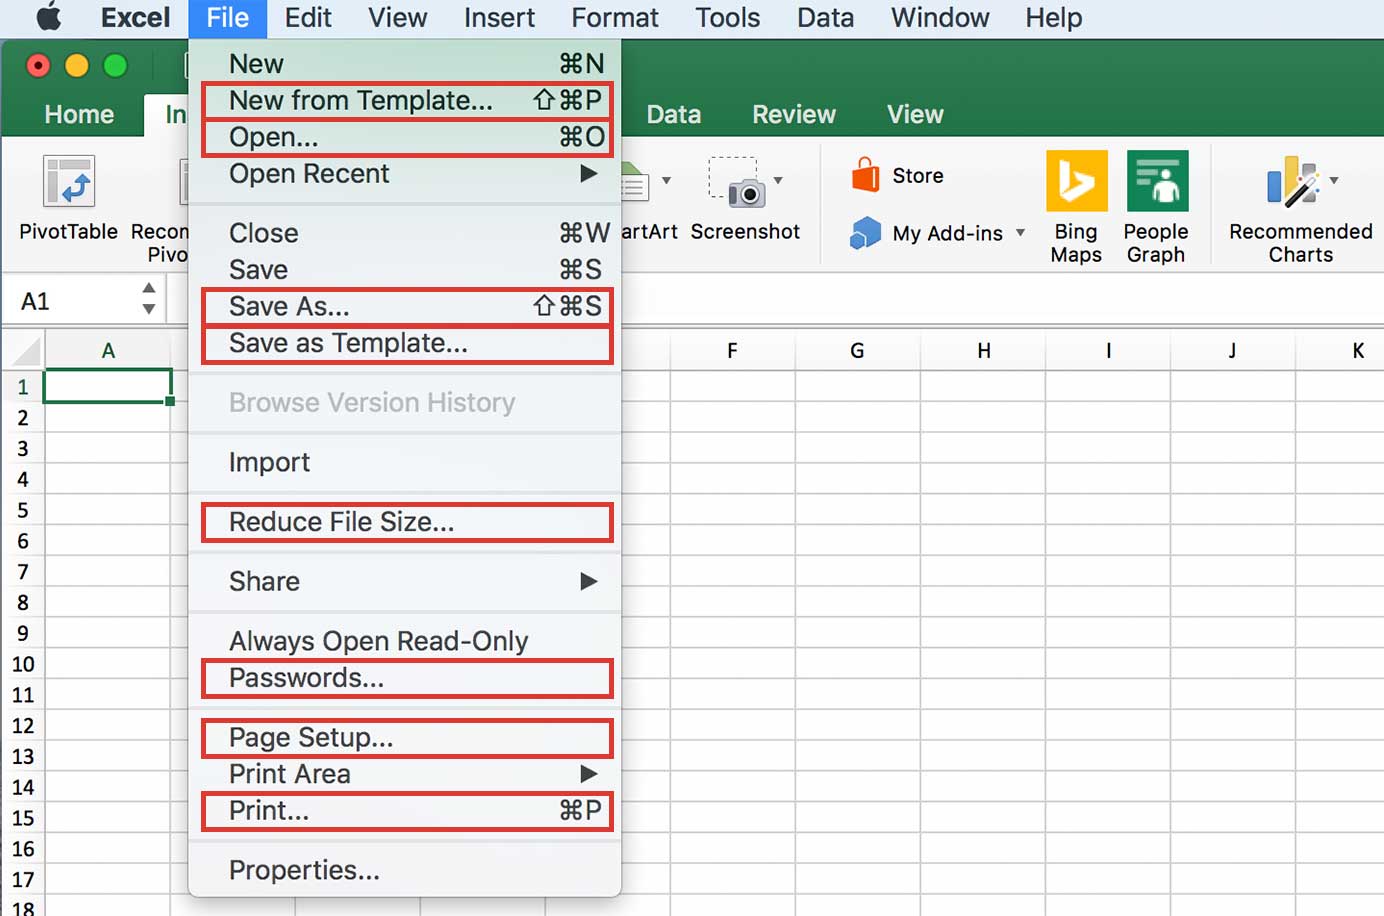
Task: Open the Insert menu in menu bar
Action: click(x=499, y=17)
